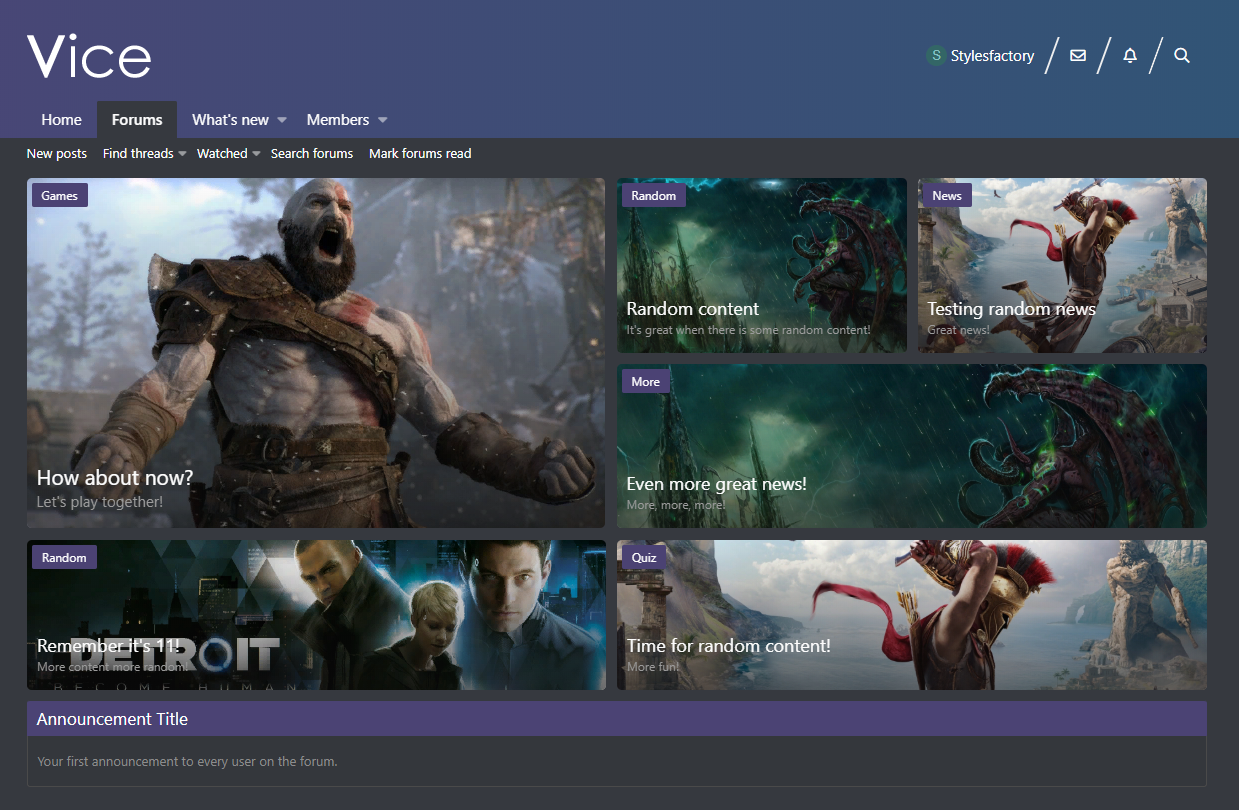Screen dimensions: 1239x810
Task: Click the Search forums link
Action: point(312,153)
